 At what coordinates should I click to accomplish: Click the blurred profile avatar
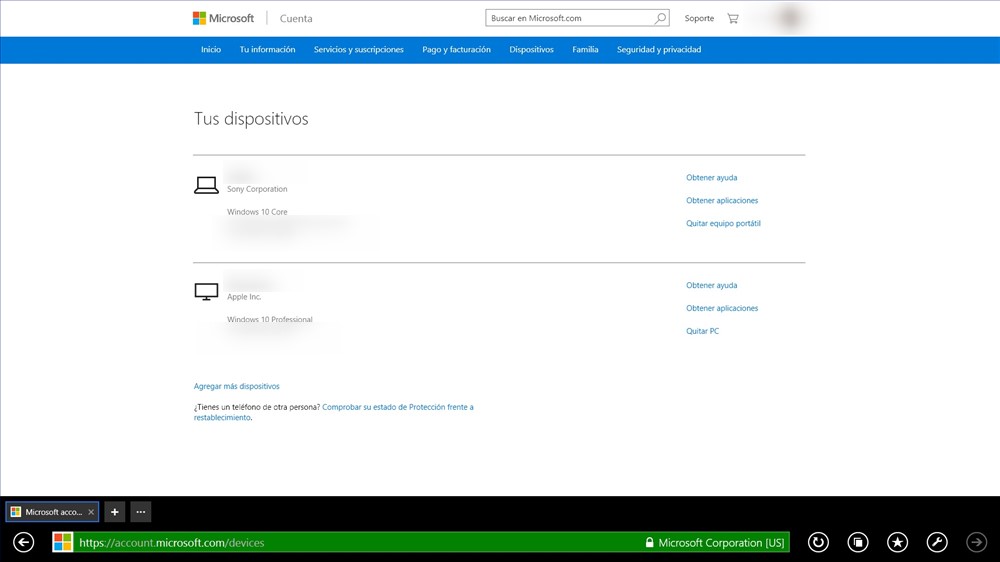pyautogui.click(x=790, y=18)
